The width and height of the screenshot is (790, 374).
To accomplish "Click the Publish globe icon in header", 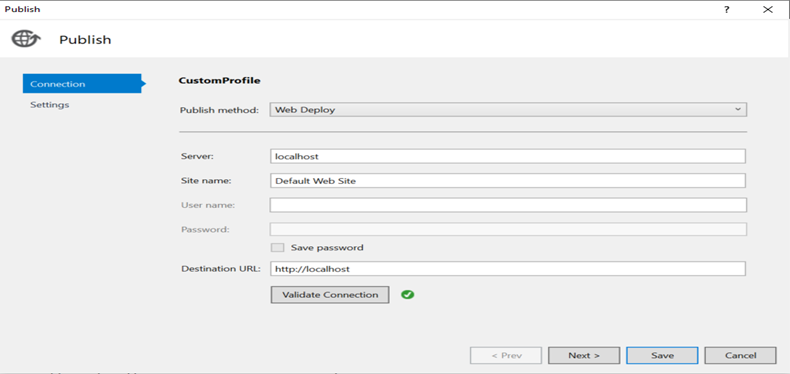I will point(25,39).
